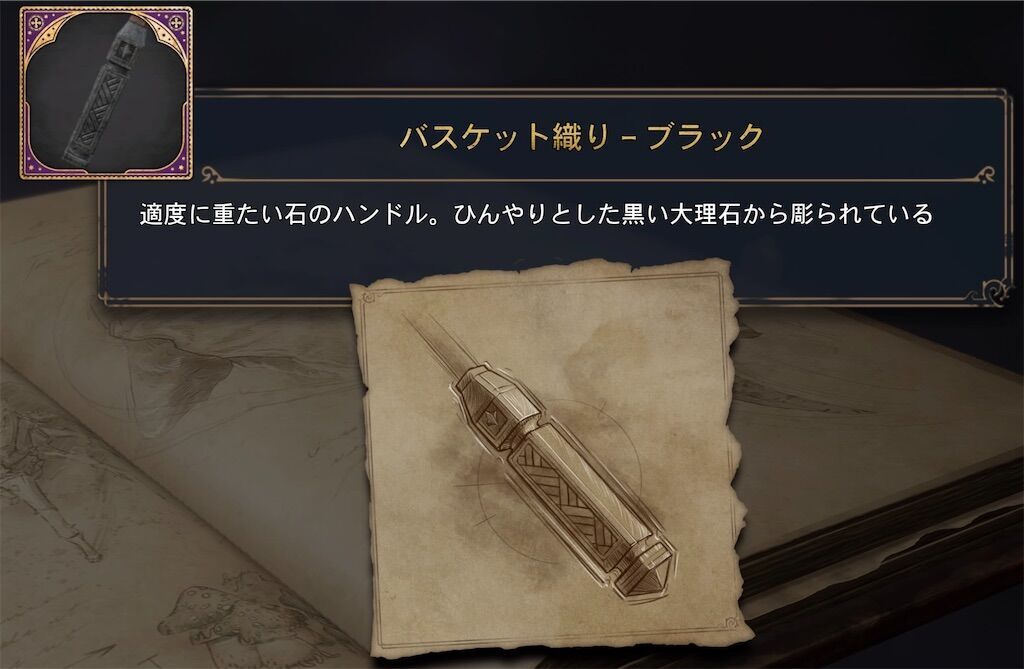Click the cross ornament in thumbnail's top-left corner
1024x669 pixels.
(x=36, y=22)
